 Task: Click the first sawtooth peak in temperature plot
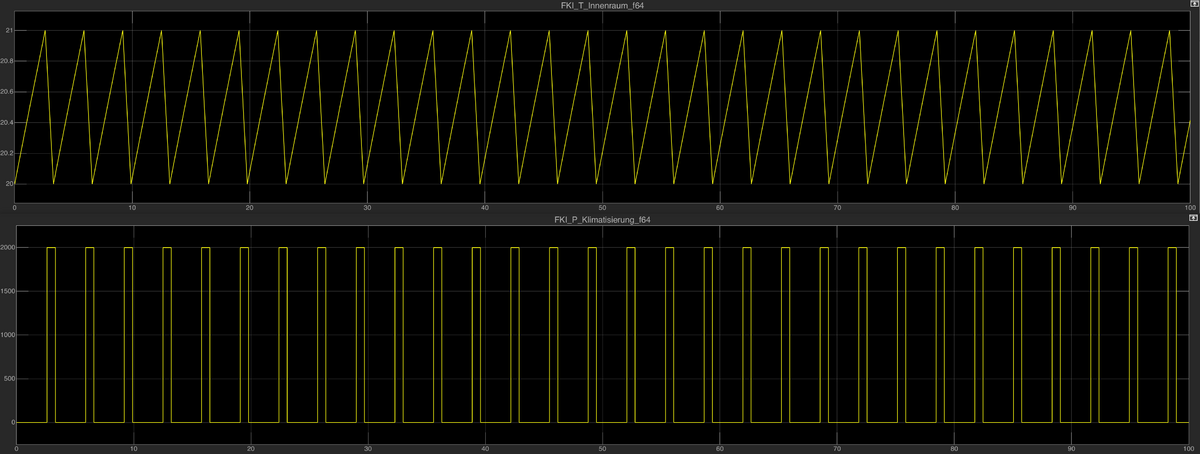click(45, 31)
